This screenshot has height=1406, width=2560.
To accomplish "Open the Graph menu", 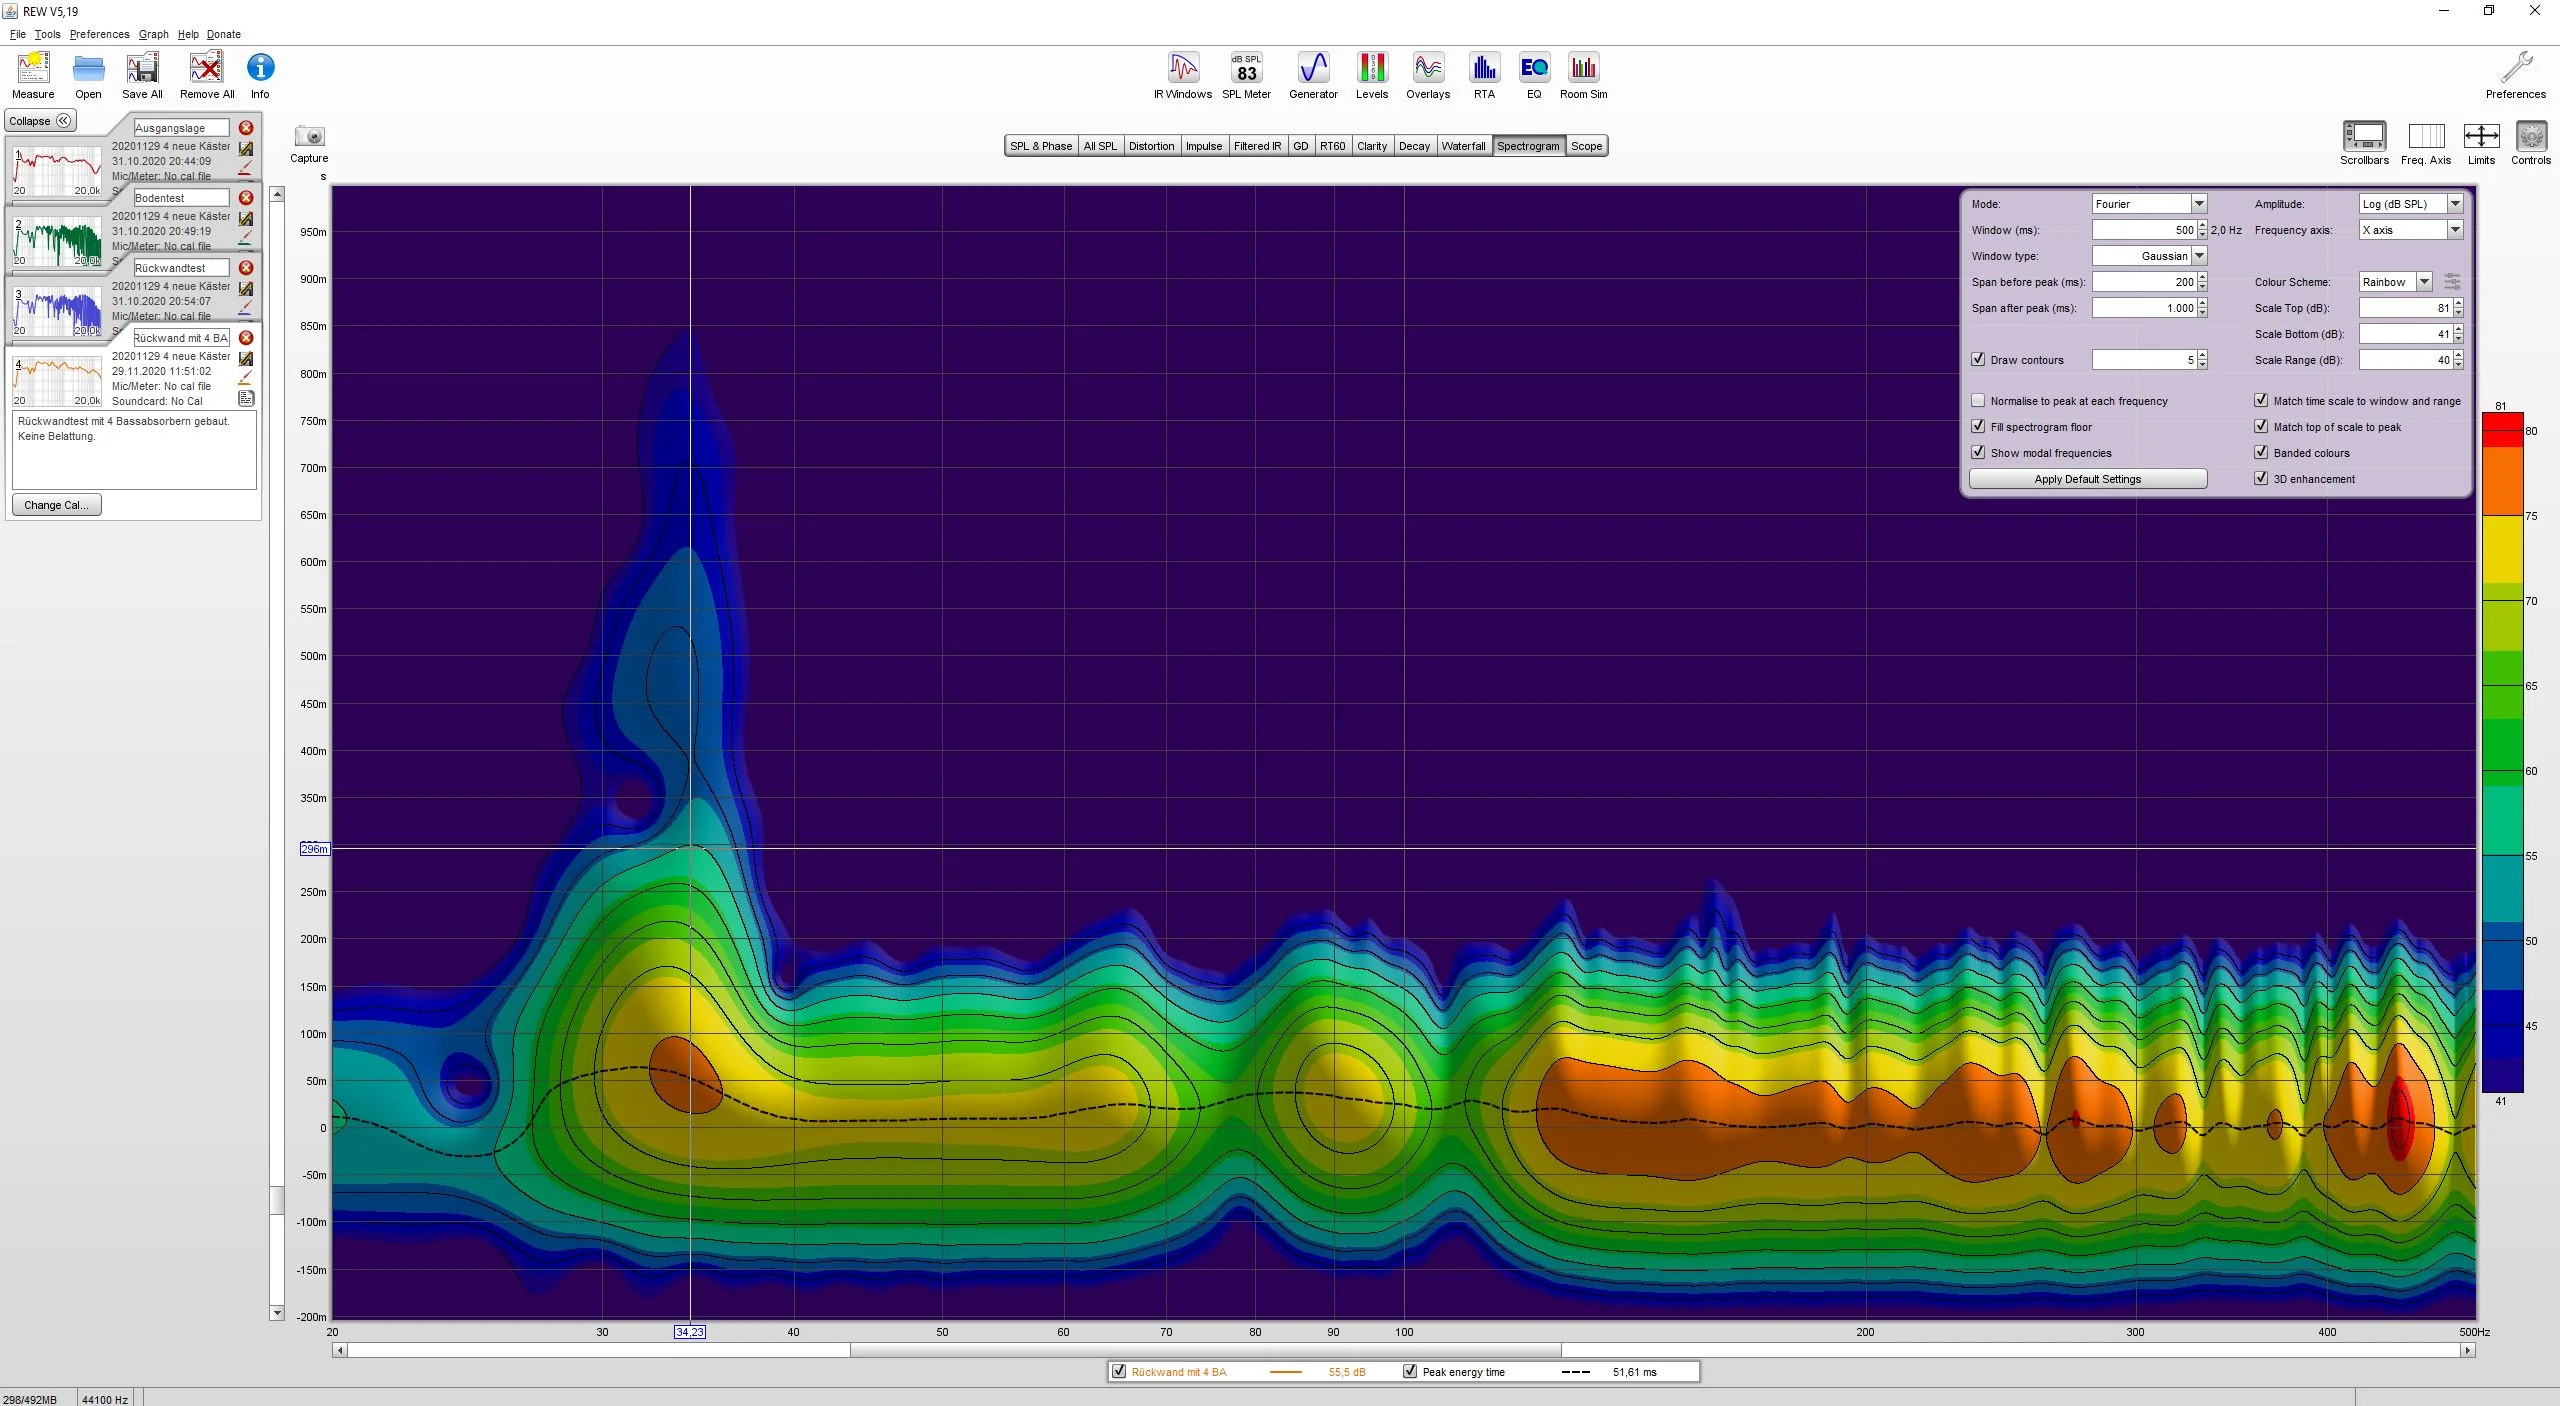I will pos(153,34).
